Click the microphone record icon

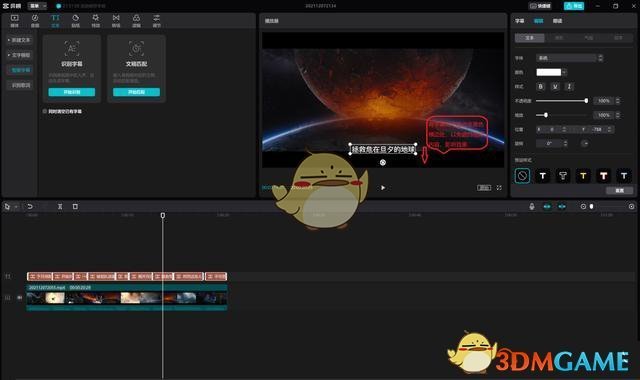point(531,207)
